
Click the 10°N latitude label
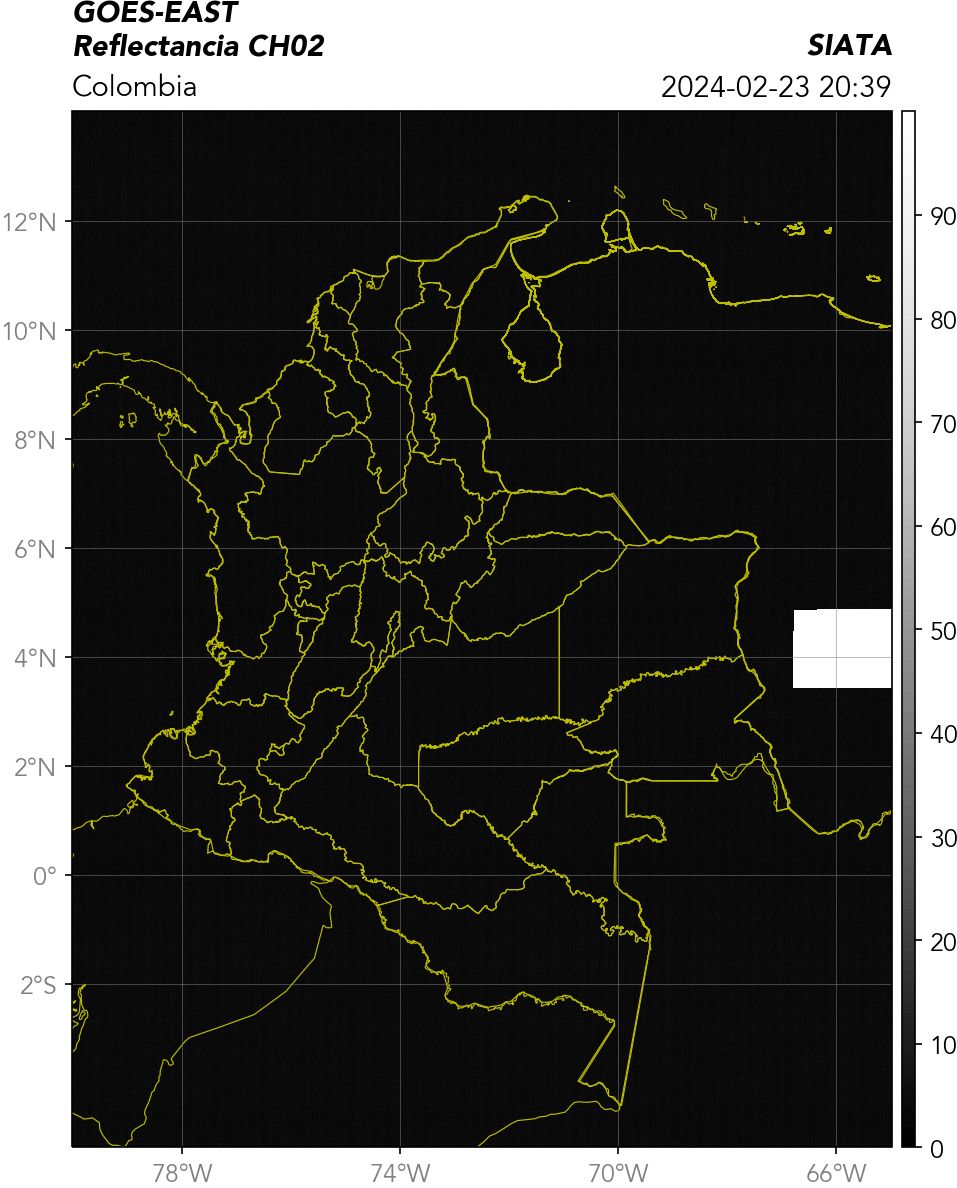(30, 331)
